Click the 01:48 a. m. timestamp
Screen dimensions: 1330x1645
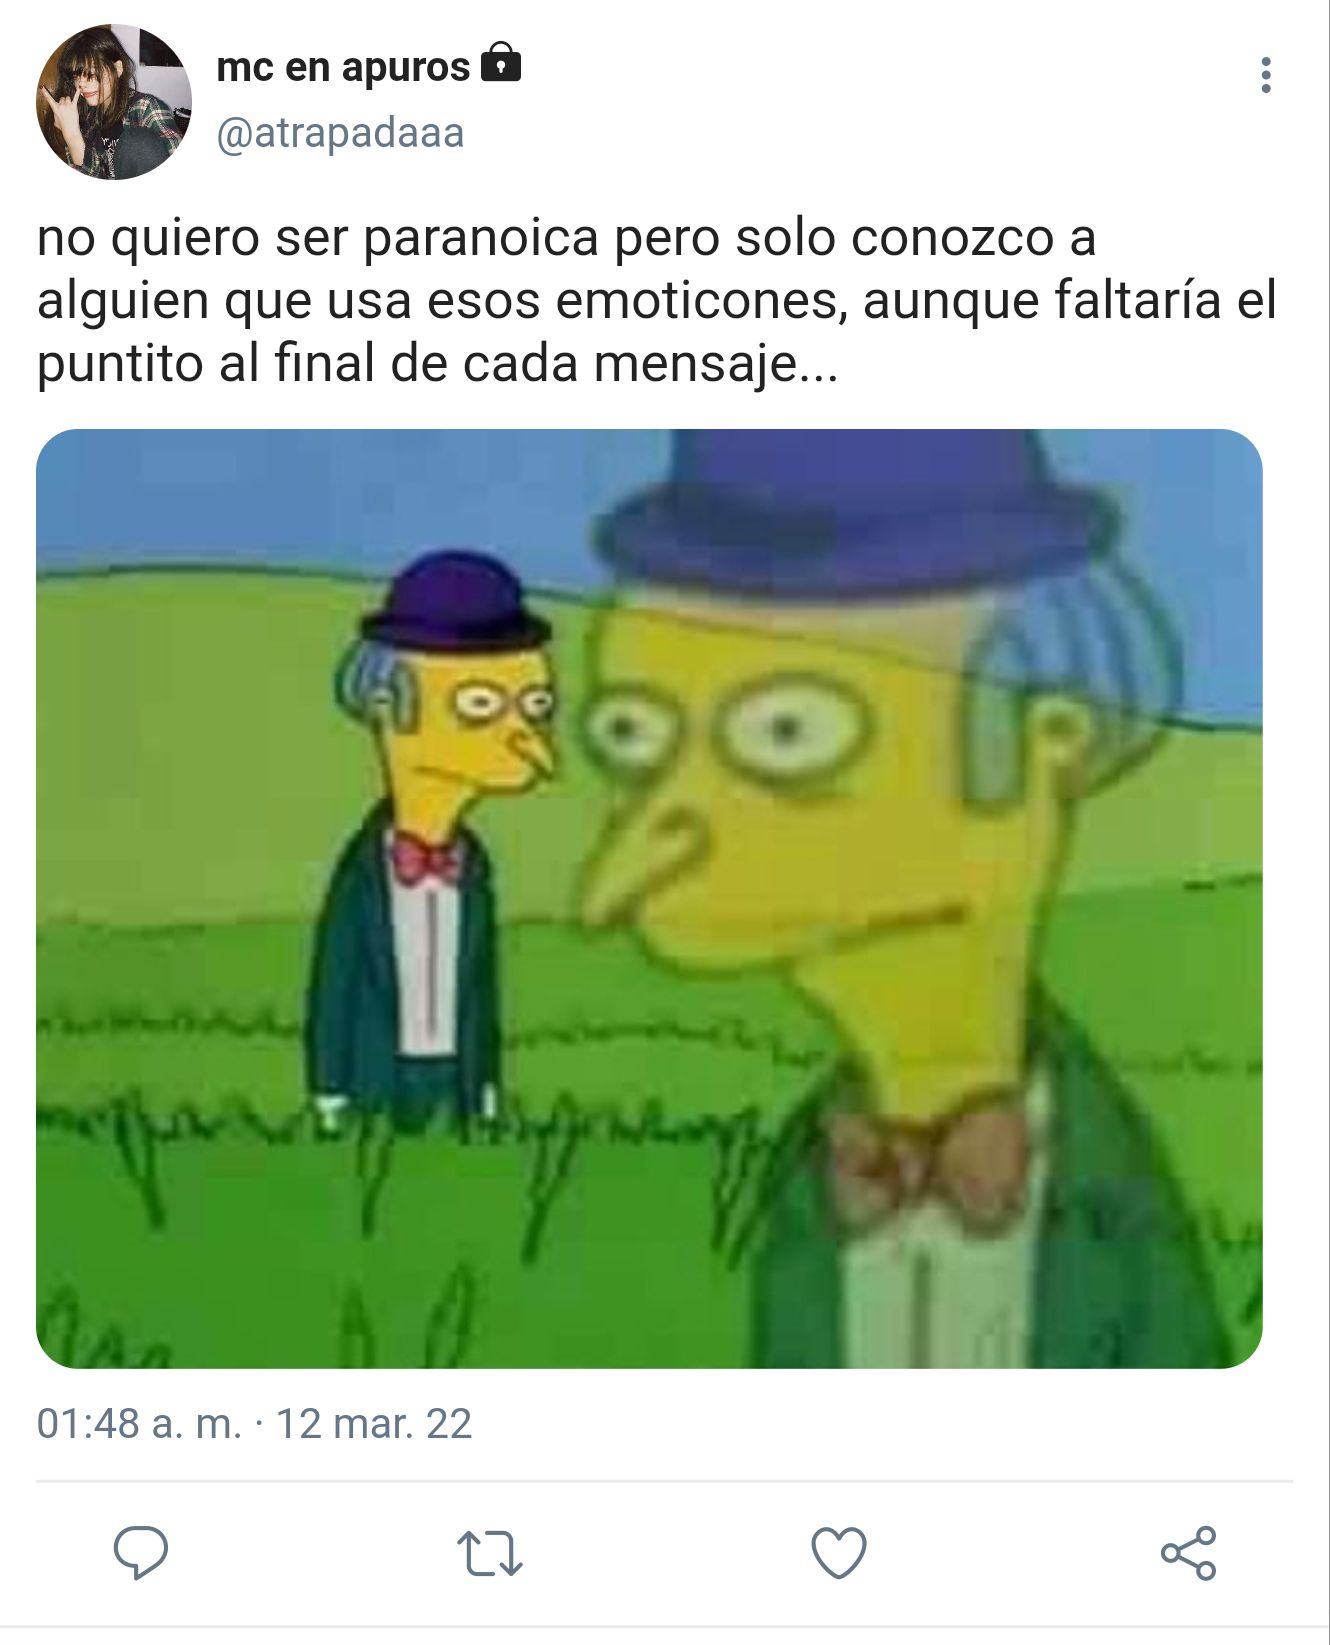click(x=140, y=1423)
